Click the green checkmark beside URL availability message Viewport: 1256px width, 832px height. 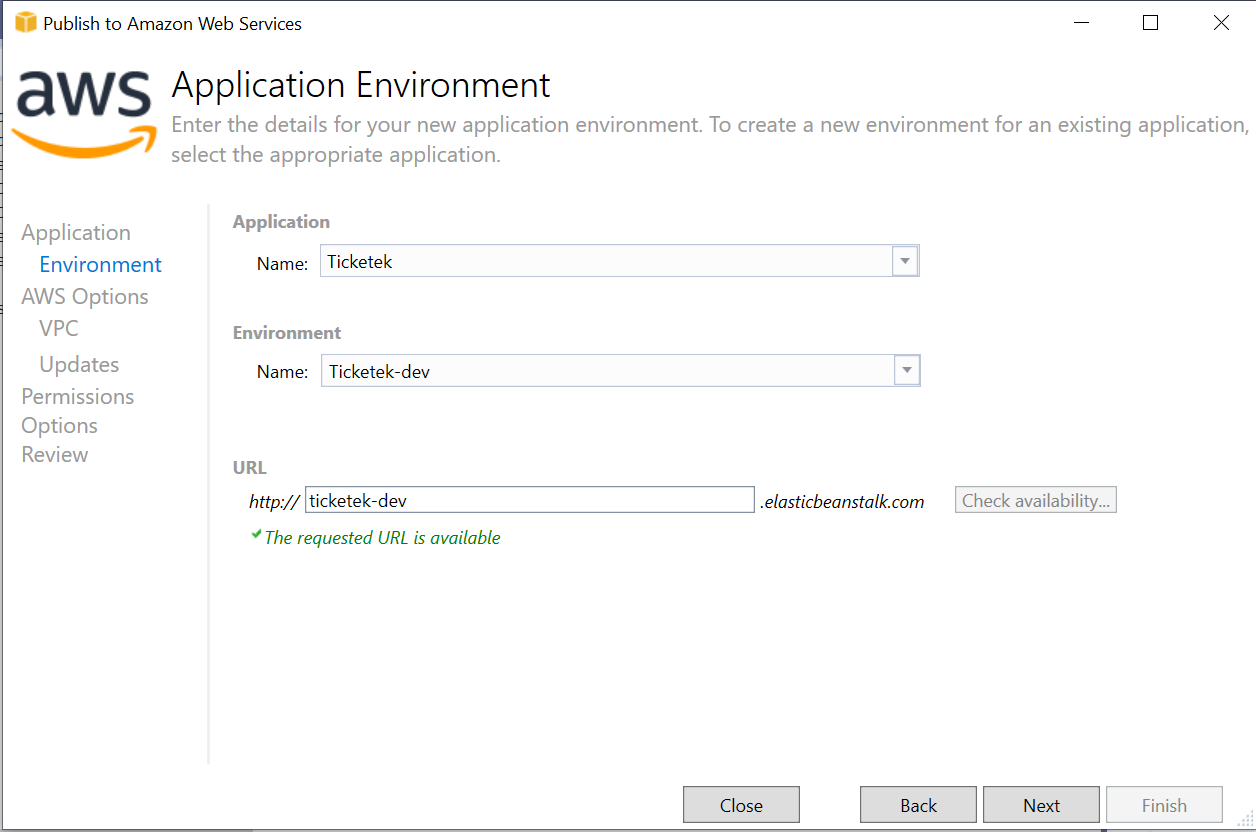pos(257,535)
